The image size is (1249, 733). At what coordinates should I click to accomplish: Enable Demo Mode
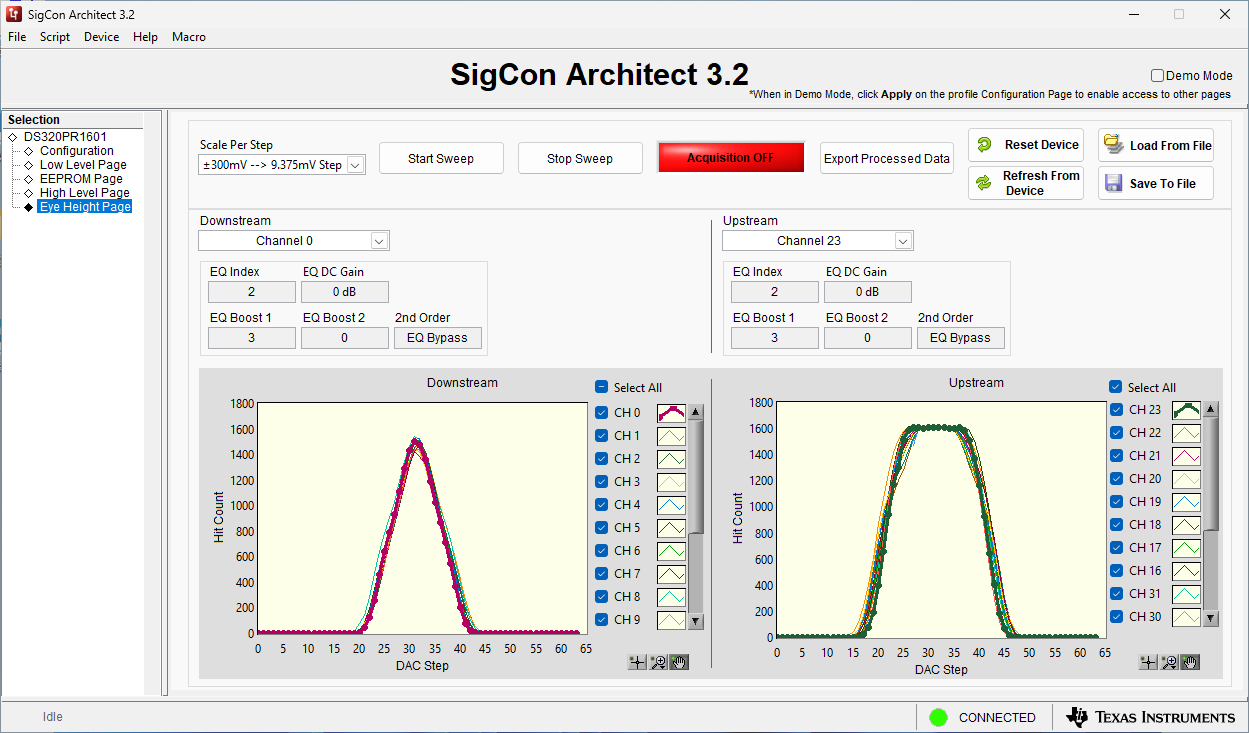(x=1156, y=75)
